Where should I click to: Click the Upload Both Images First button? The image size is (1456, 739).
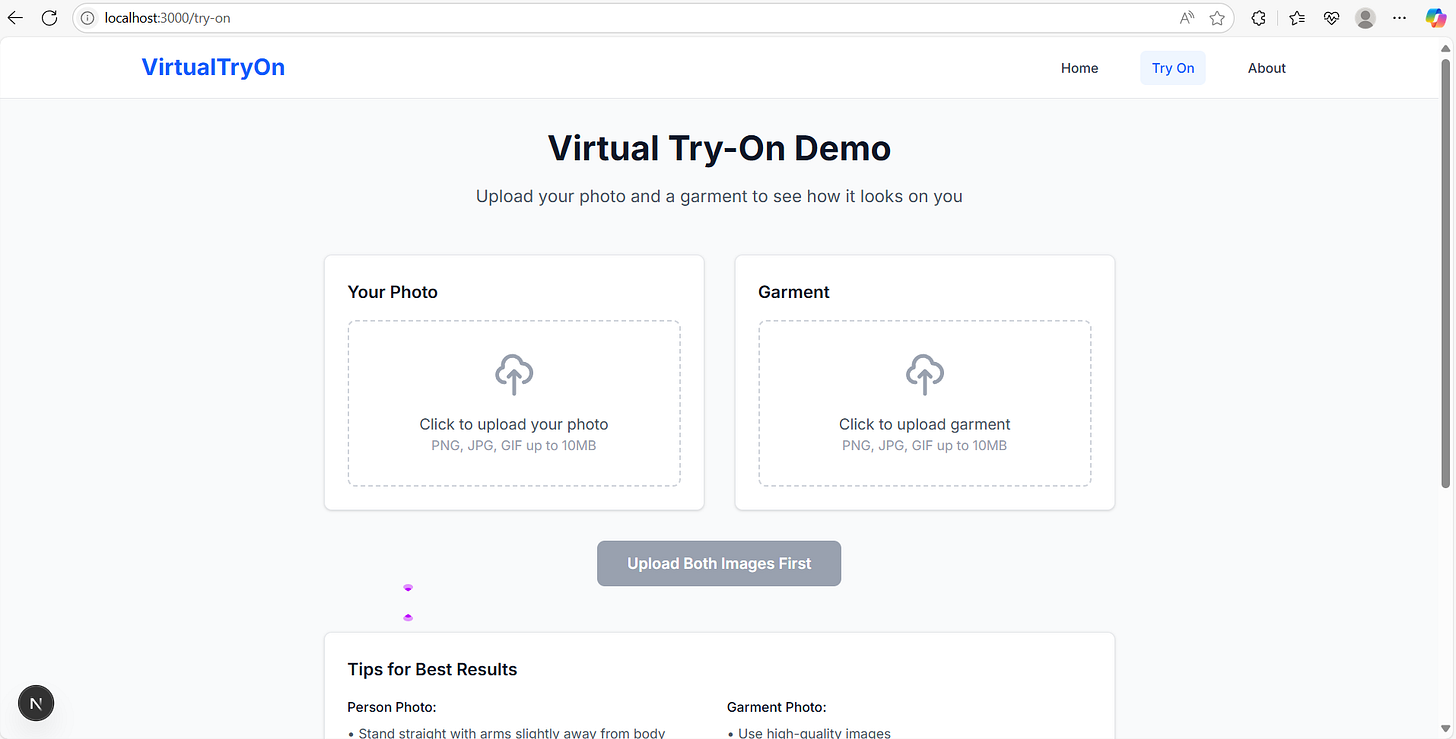(x=719, y=563)
